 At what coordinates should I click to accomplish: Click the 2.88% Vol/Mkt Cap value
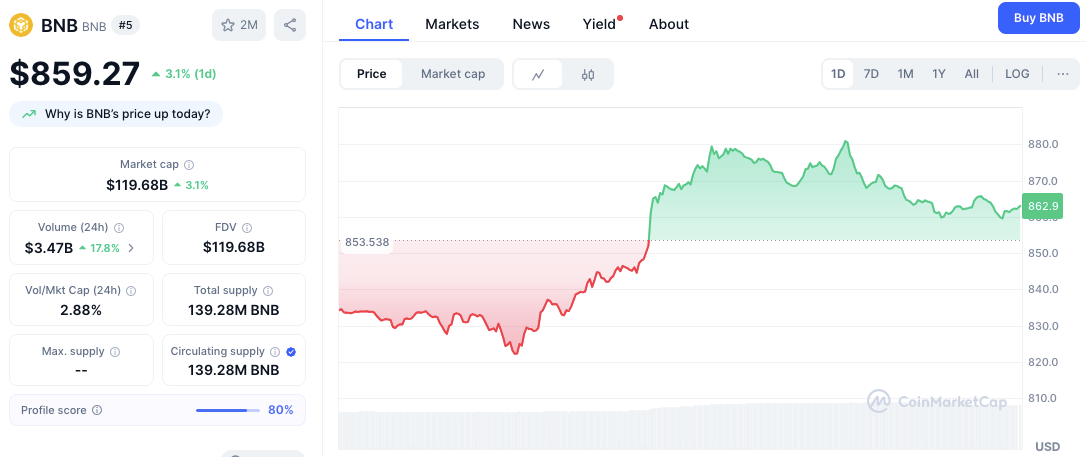pyautogui.click(x=81, y=310)
